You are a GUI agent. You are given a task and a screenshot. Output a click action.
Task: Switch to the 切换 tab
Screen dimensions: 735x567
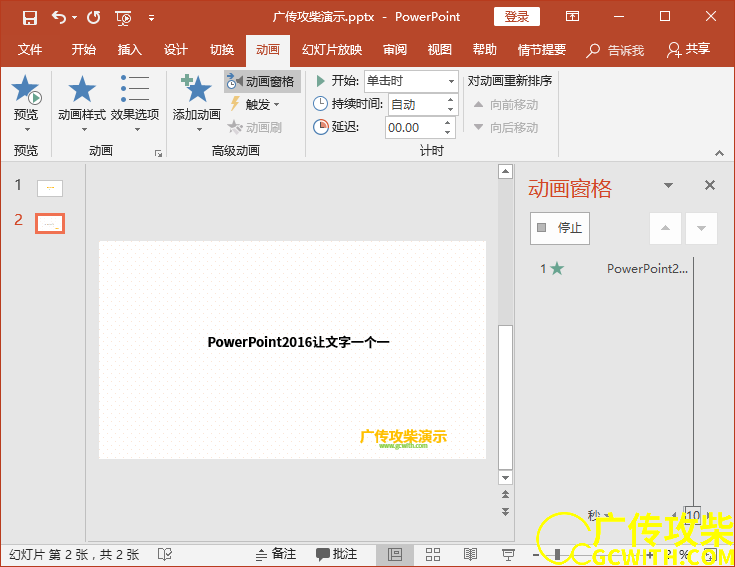(222, 50)
